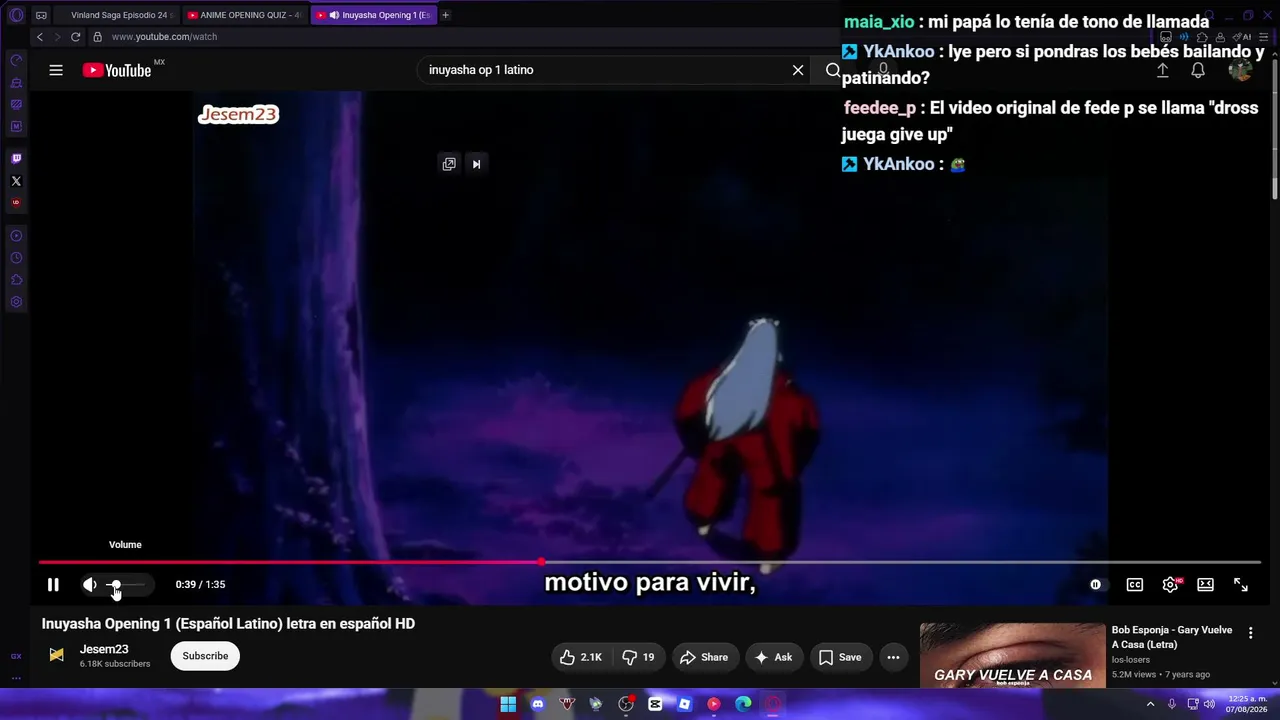This screenshot has height=720, width=1280.
Task: Open Twitch in the Opera sidebar
Action: (16, 159)
